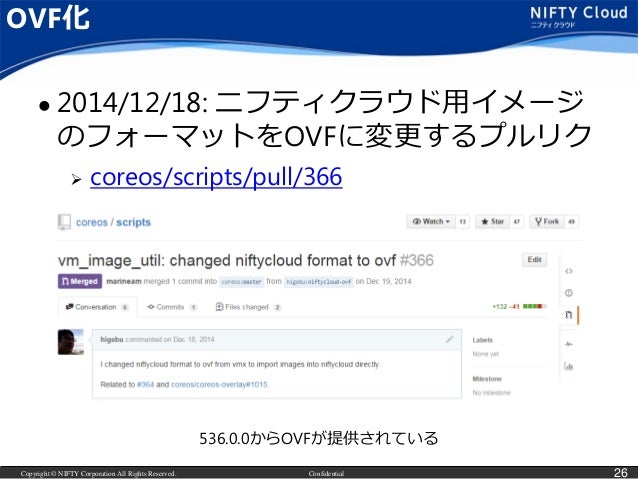Open the Code sidebar icon
Image resolution: width=638 pixels, height=479 pixels.
coord(569,271)
